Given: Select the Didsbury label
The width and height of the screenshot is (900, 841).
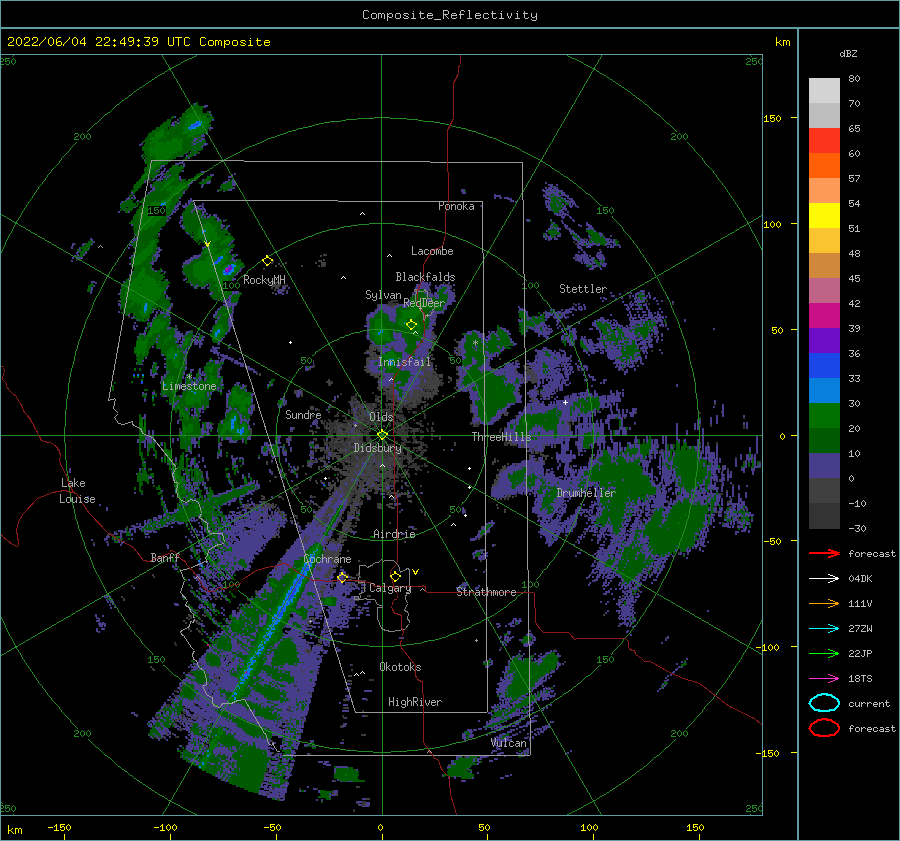Looking at the screenshot, I should [377, 448].
